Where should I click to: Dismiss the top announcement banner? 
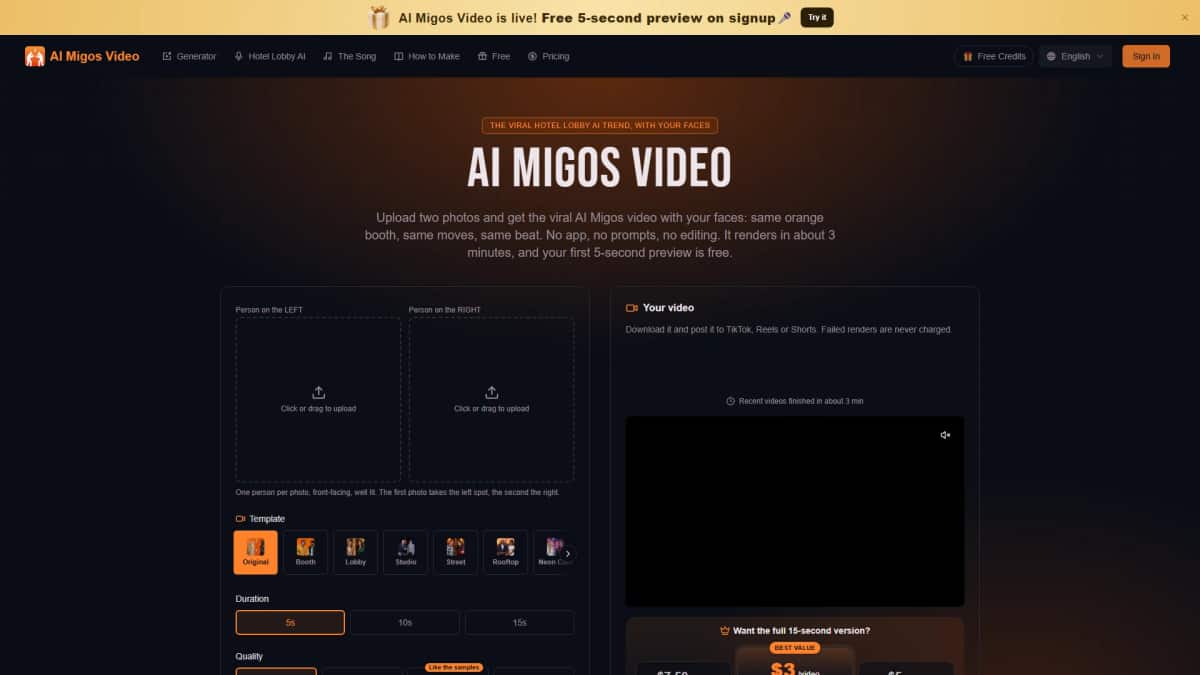(1185, 17)
